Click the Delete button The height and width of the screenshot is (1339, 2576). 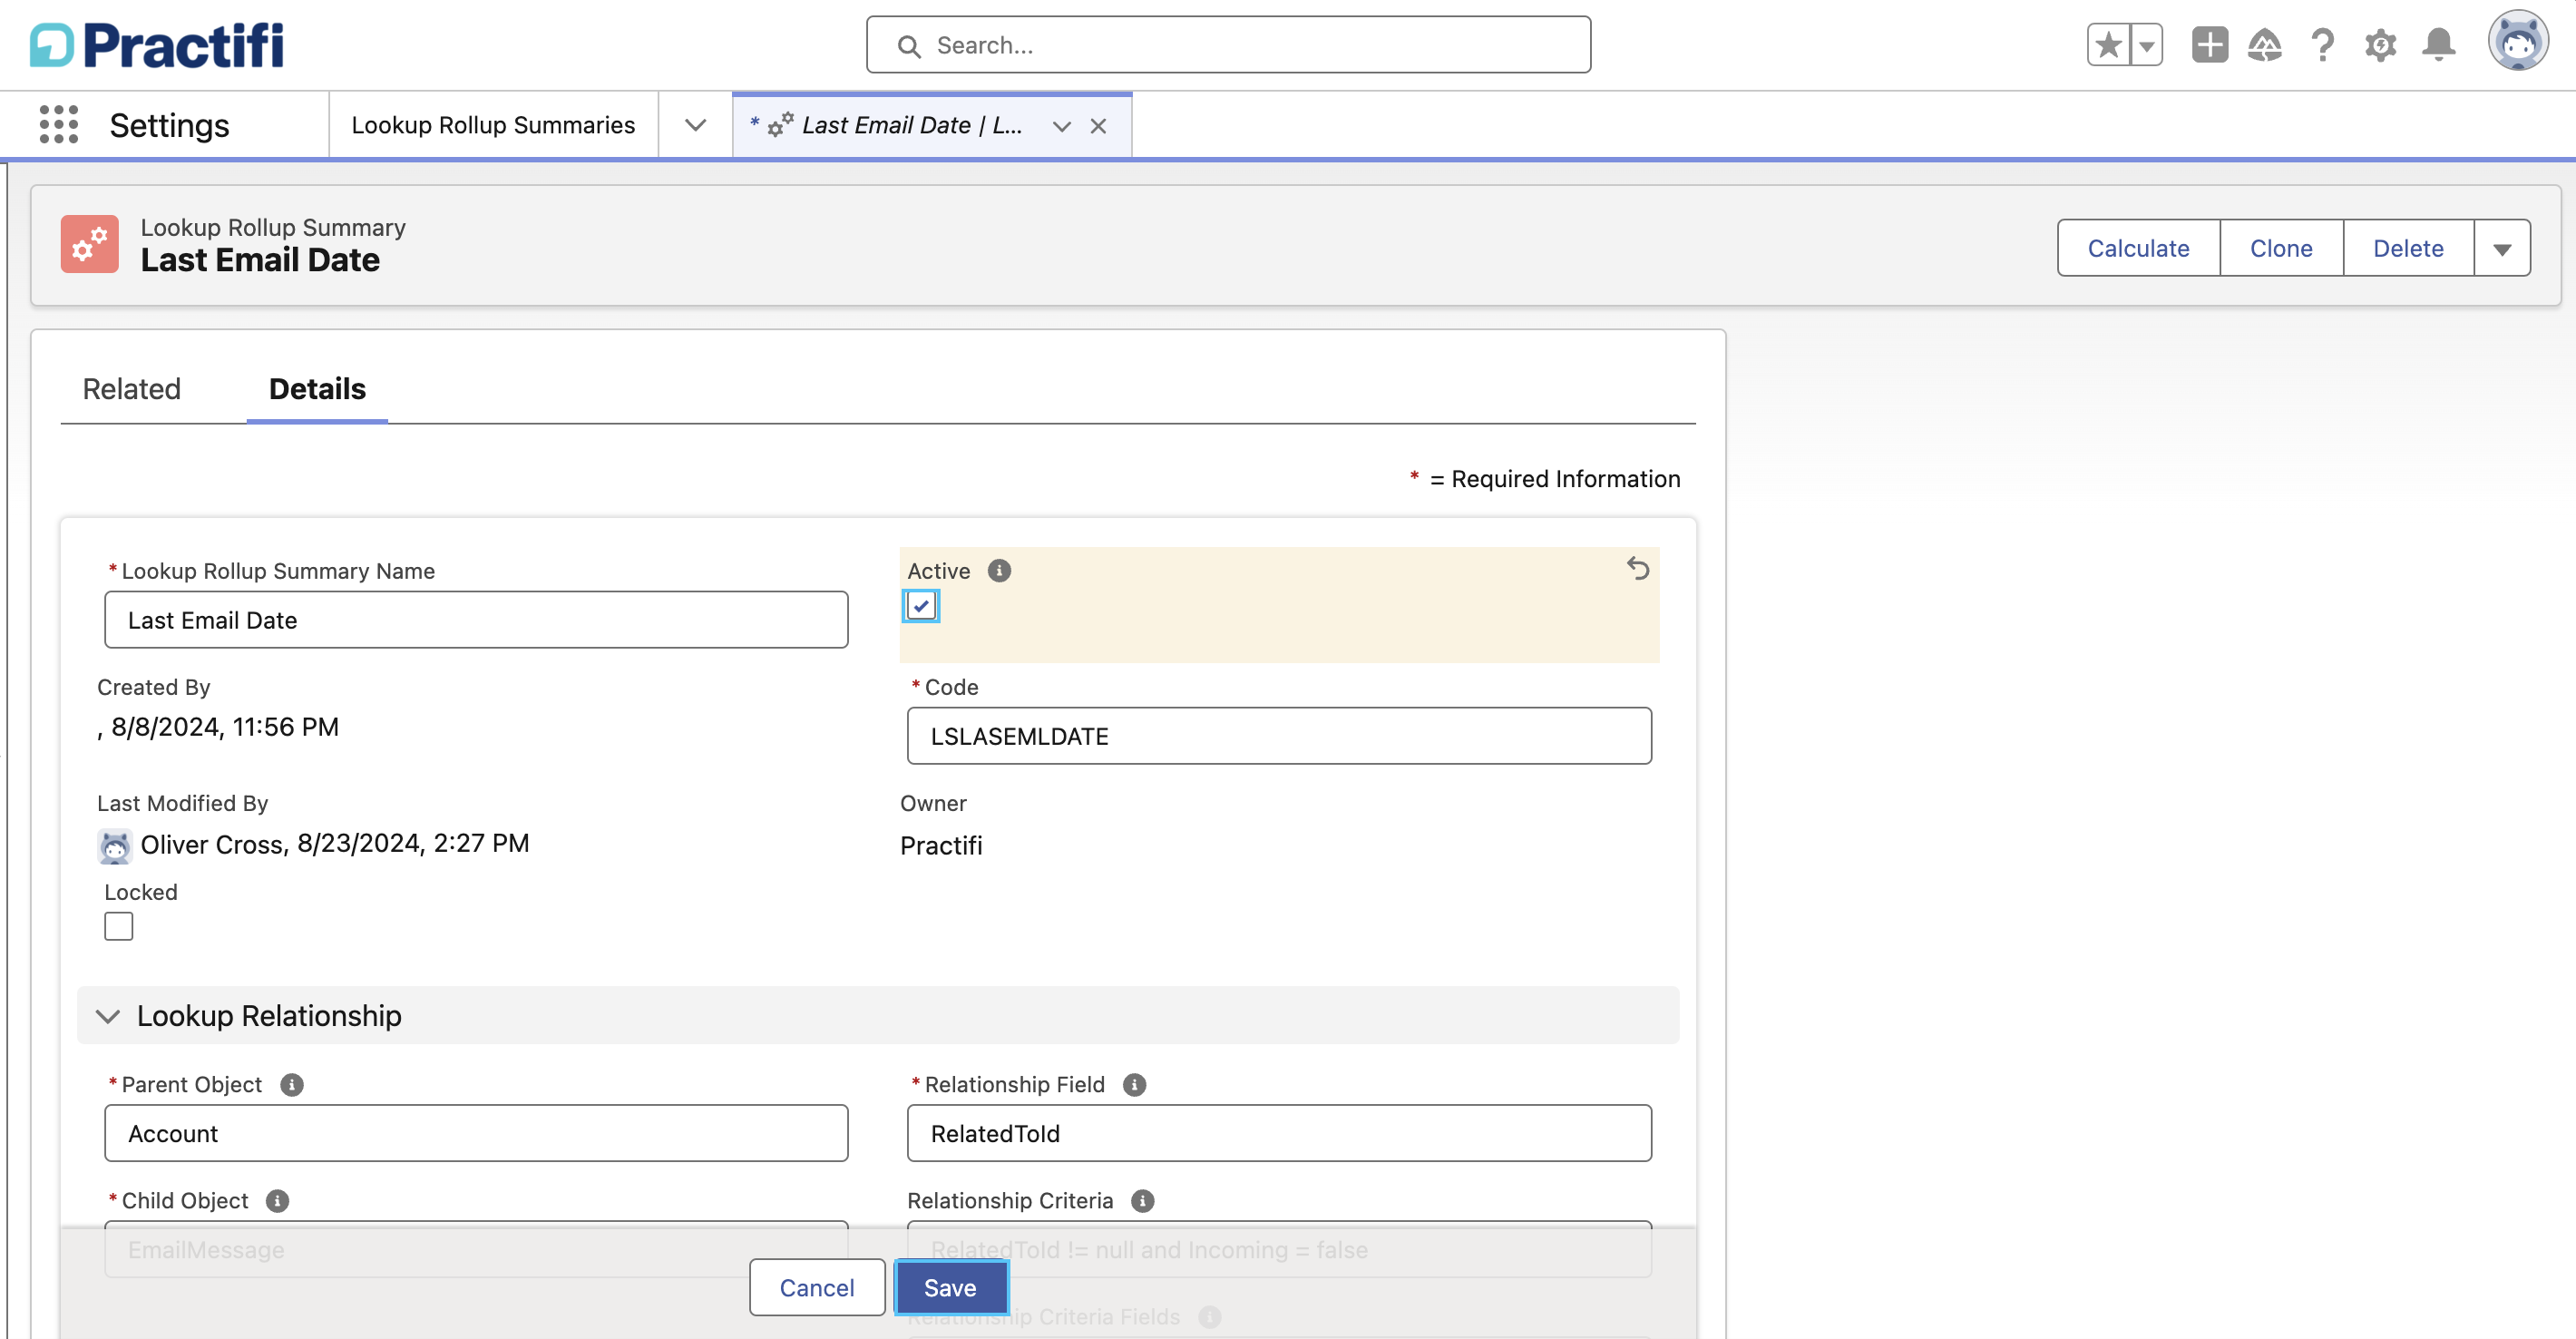click(2408, 248)
